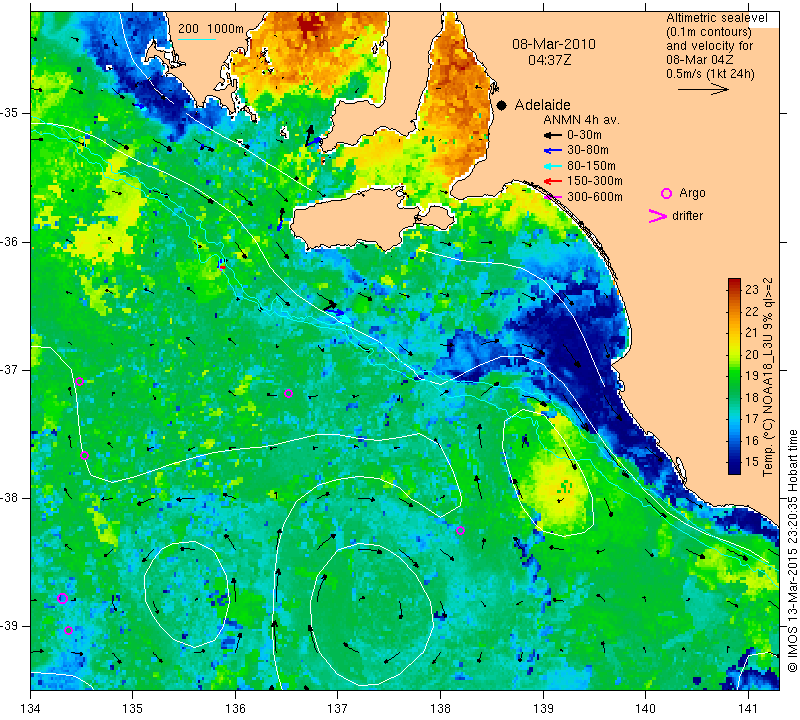The height and width of the screenshot is (720, 800).
Task: Click the latitude axis label -38
Action: tap(9, 498)
